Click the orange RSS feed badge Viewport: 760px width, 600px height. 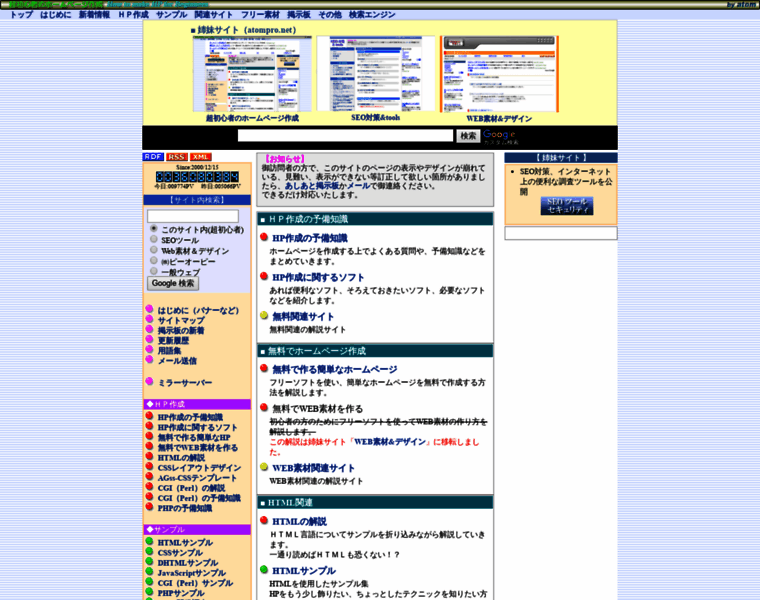[177, 157]
